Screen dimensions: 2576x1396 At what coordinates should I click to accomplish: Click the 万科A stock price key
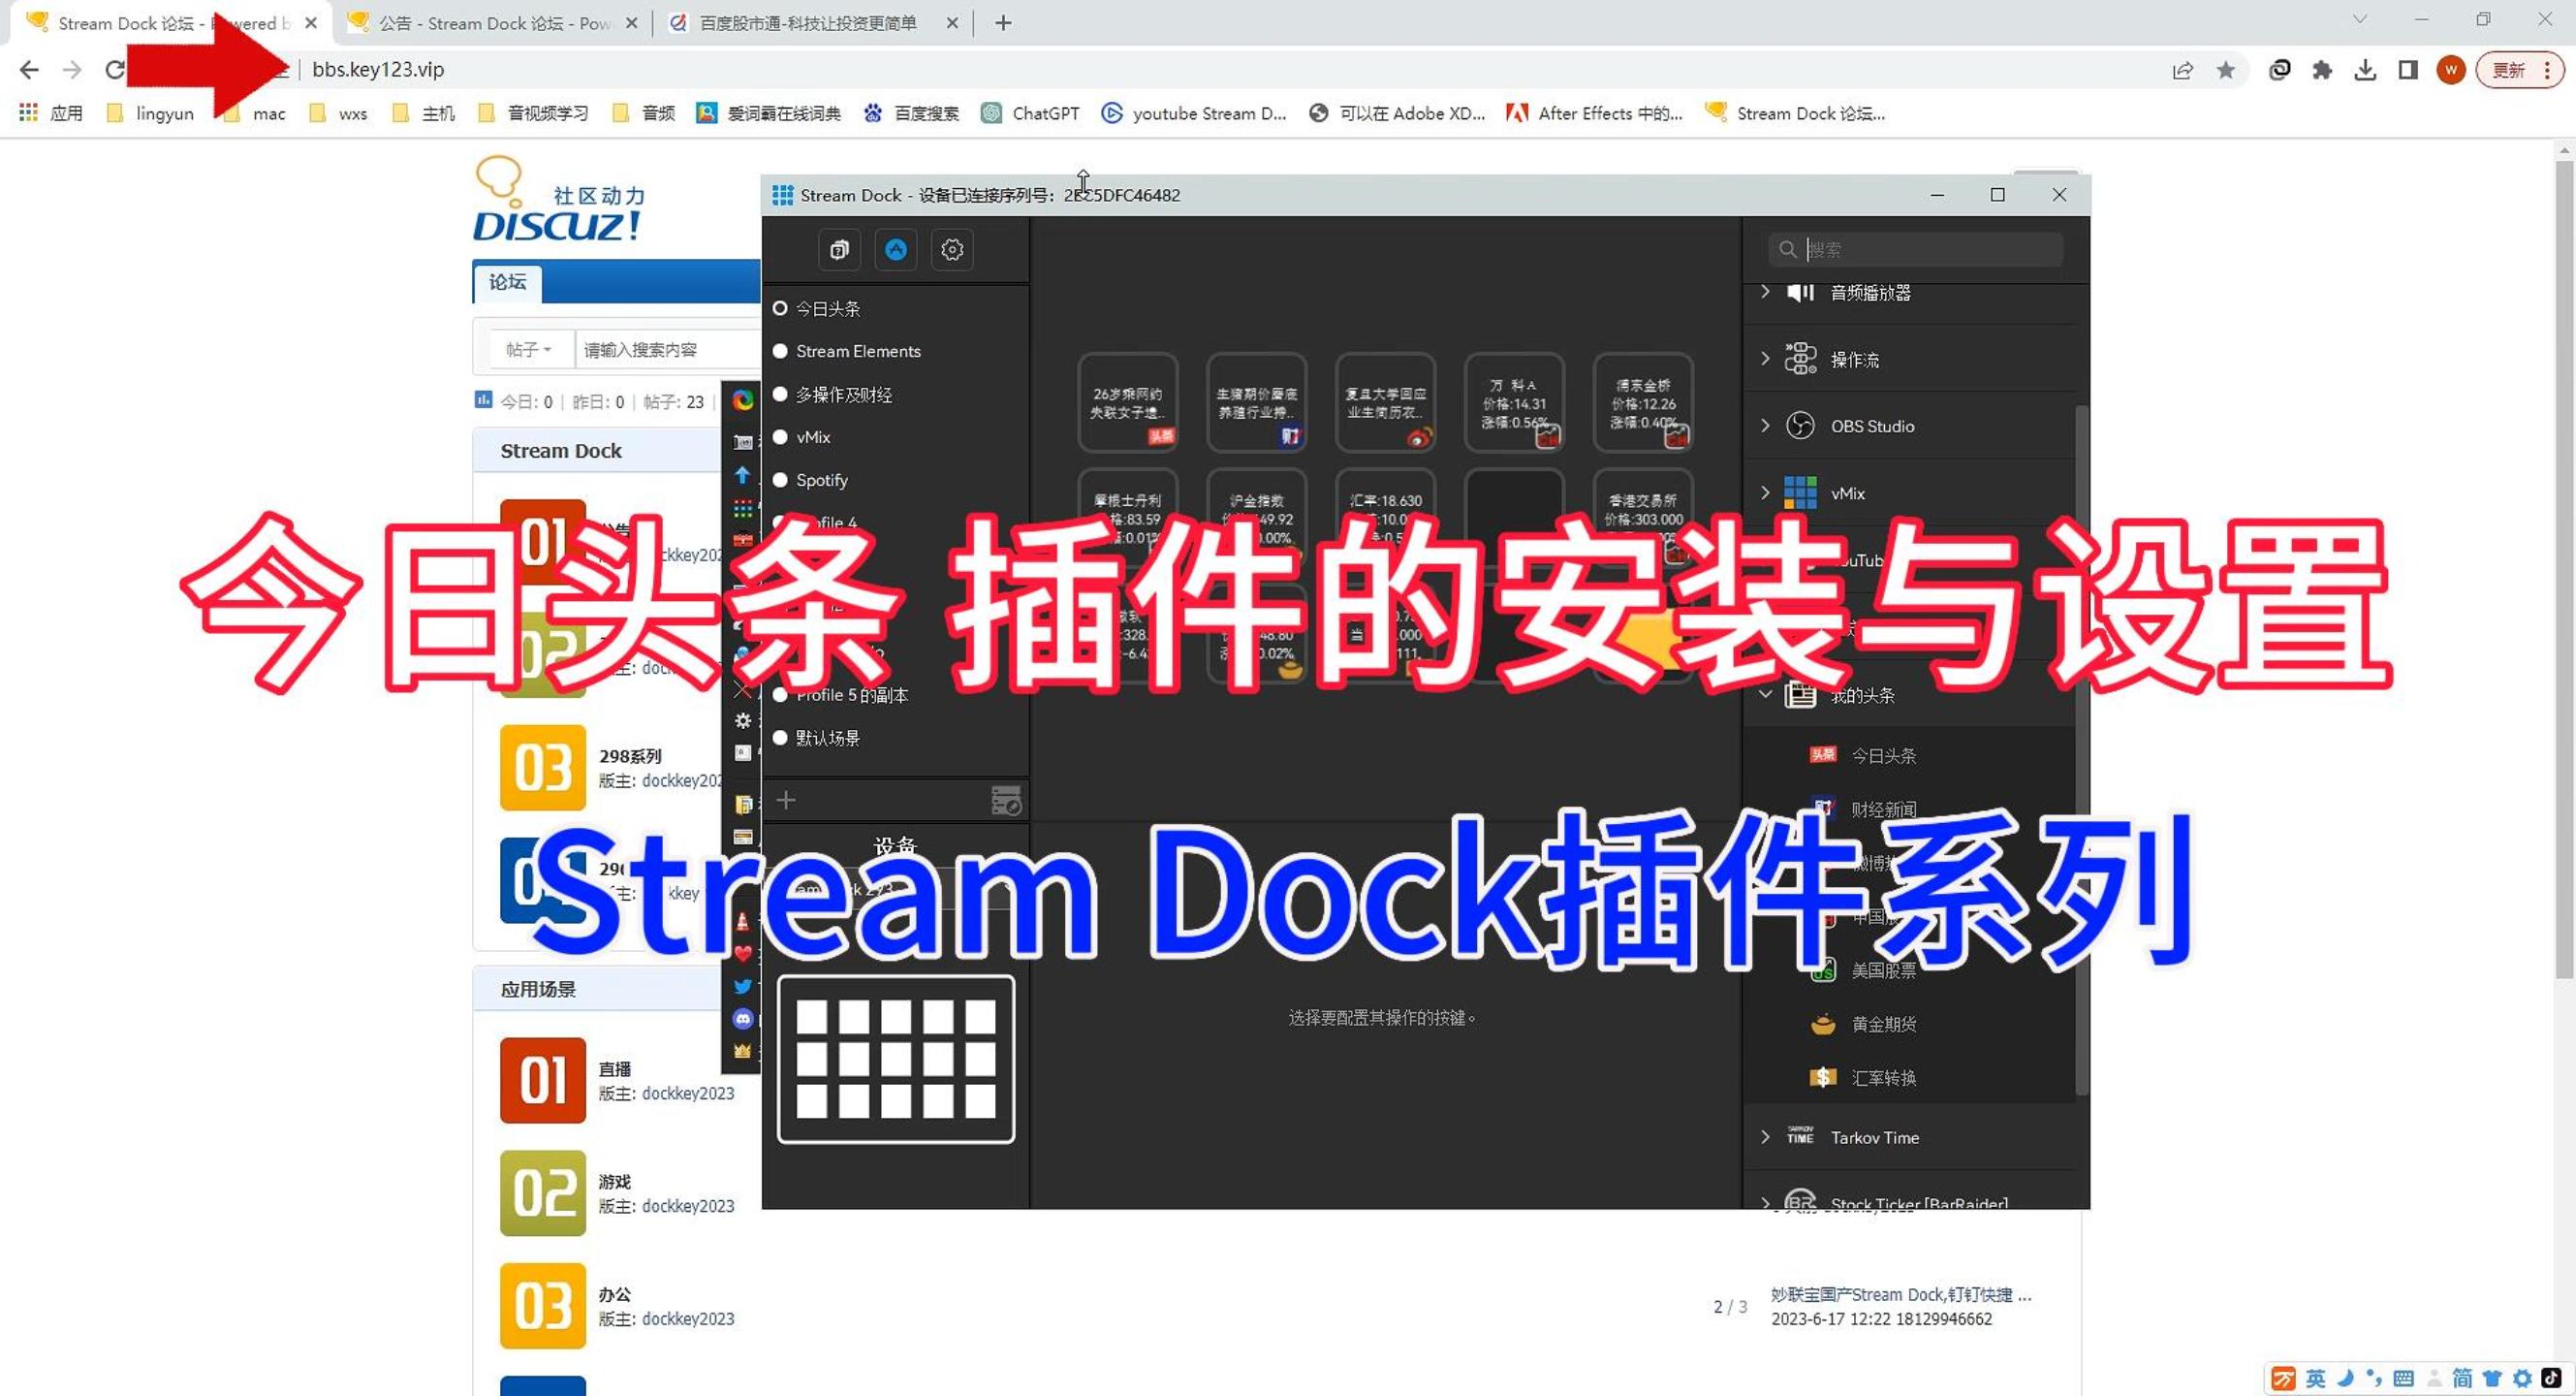(x=1514, y=402)
